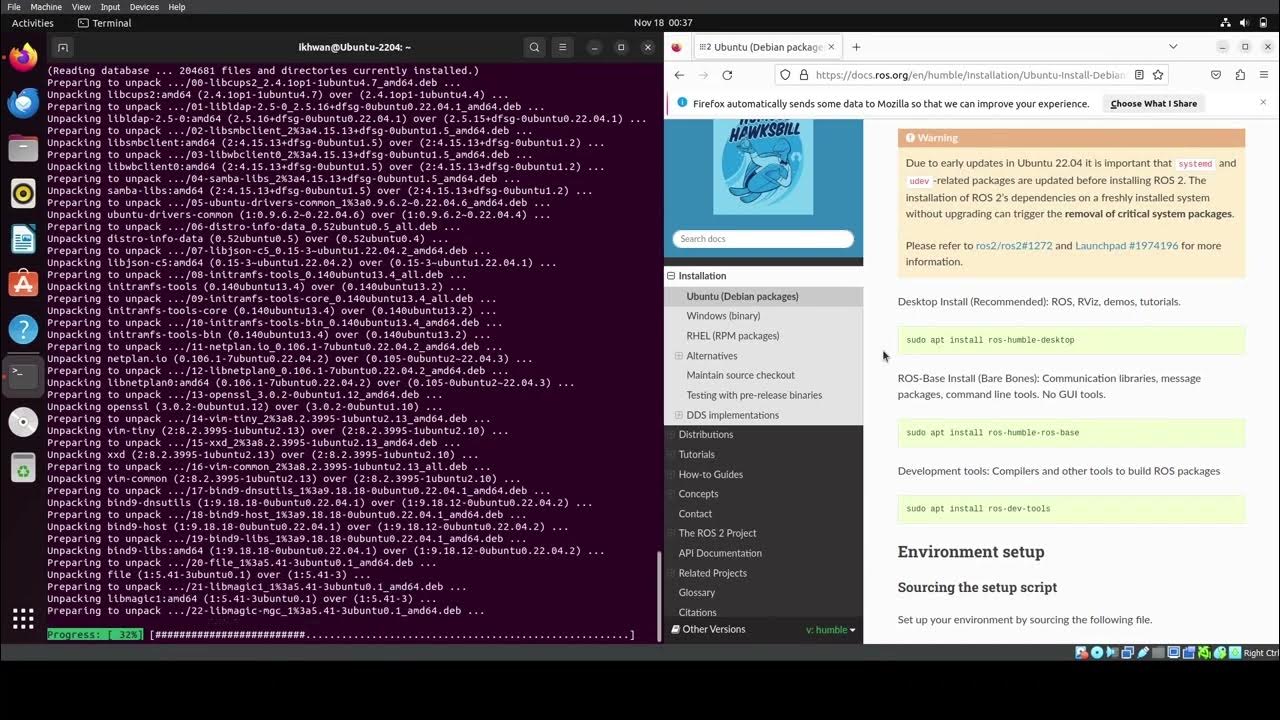Expand the DDS implementations sidebar entry
The height and width of the screenshot is (720, 1280).
click(678, 415)
